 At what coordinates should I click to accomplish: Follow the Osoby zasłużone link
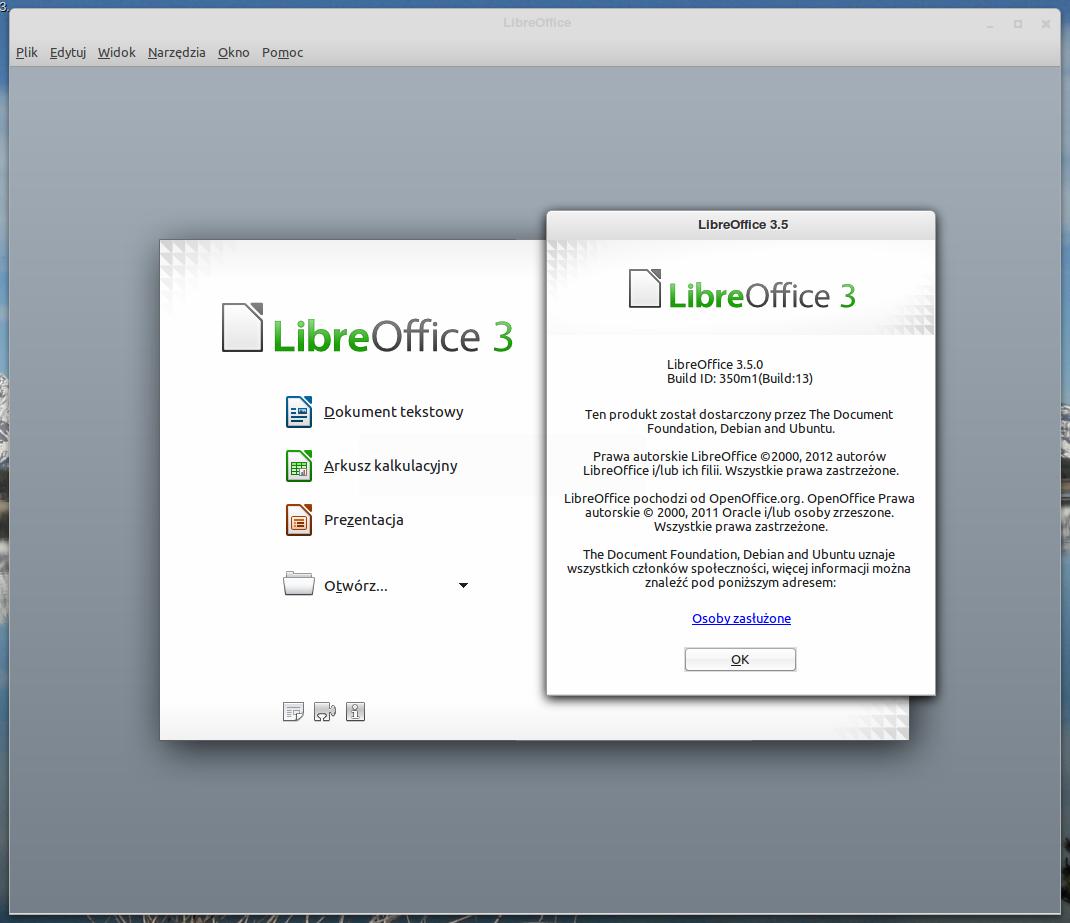click(741, 619)
